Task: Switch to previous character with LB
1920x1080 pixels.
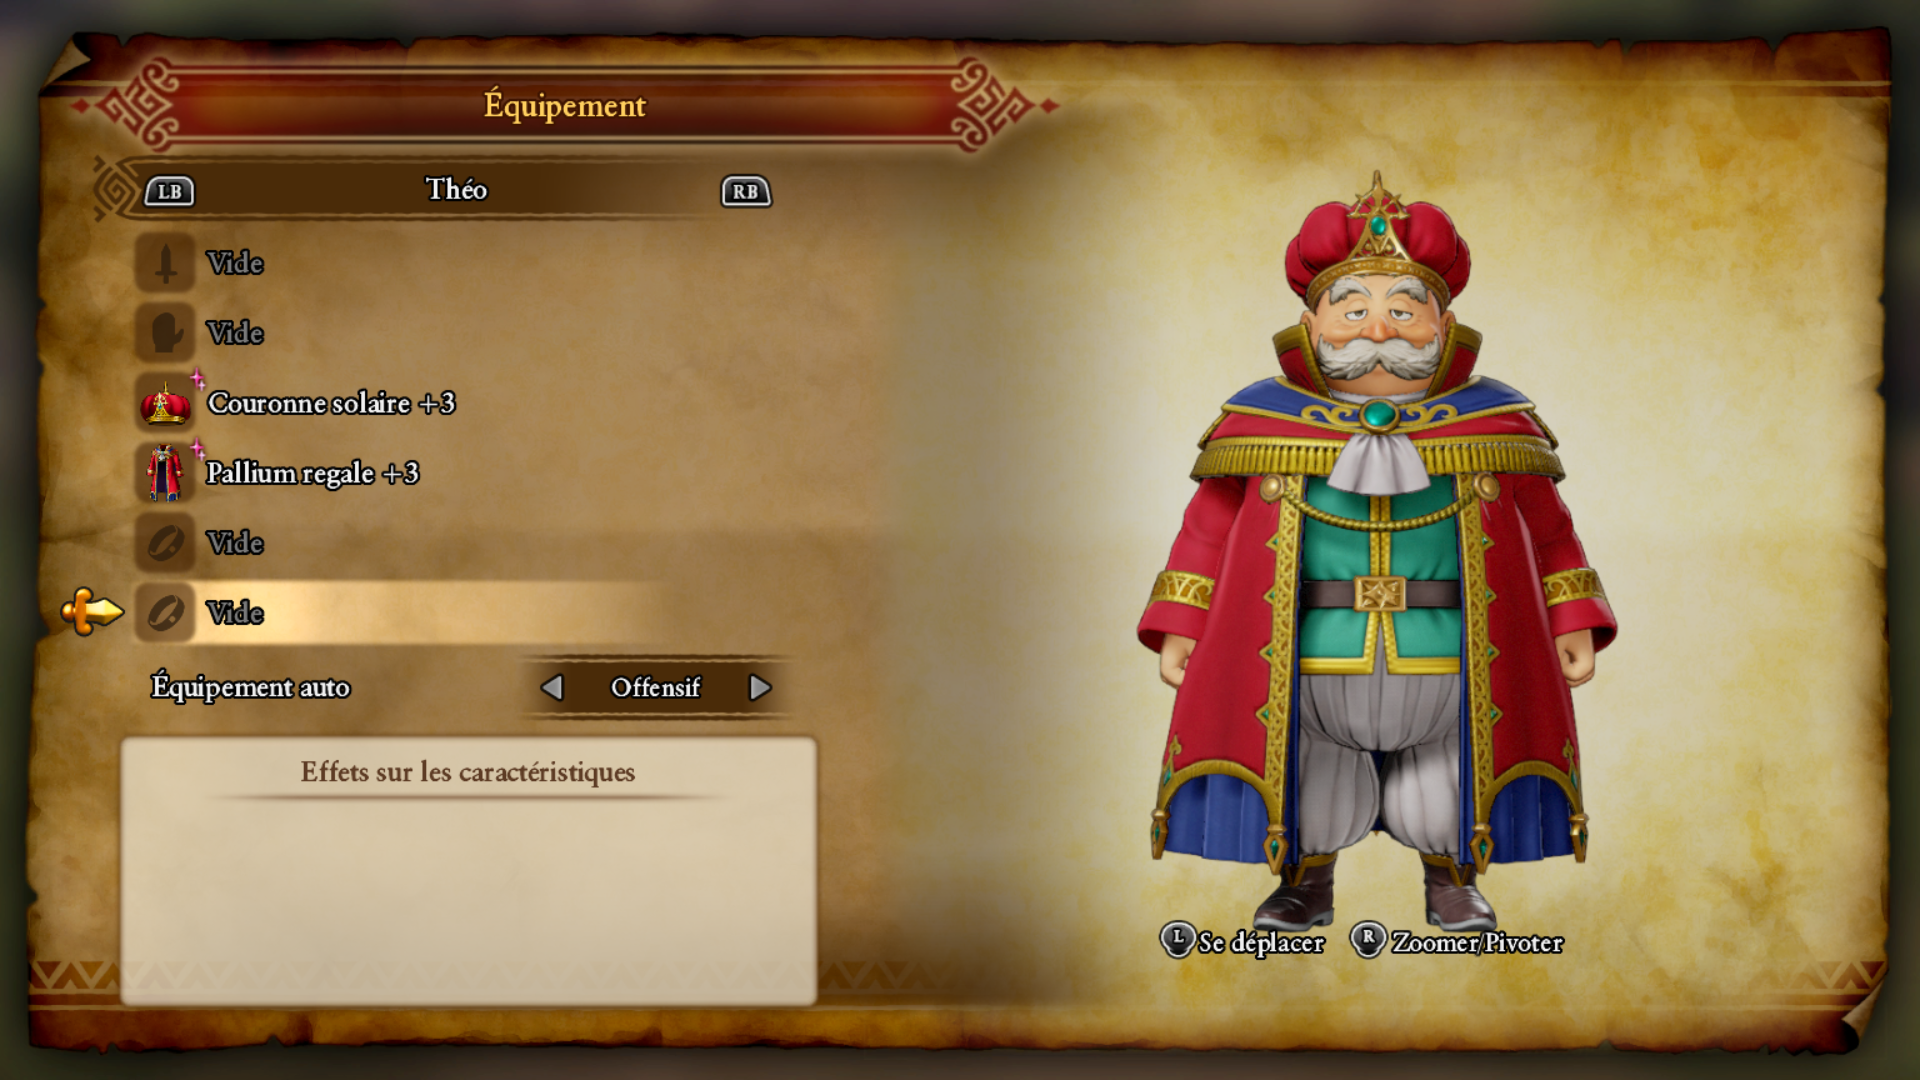Action: [170, 191]
